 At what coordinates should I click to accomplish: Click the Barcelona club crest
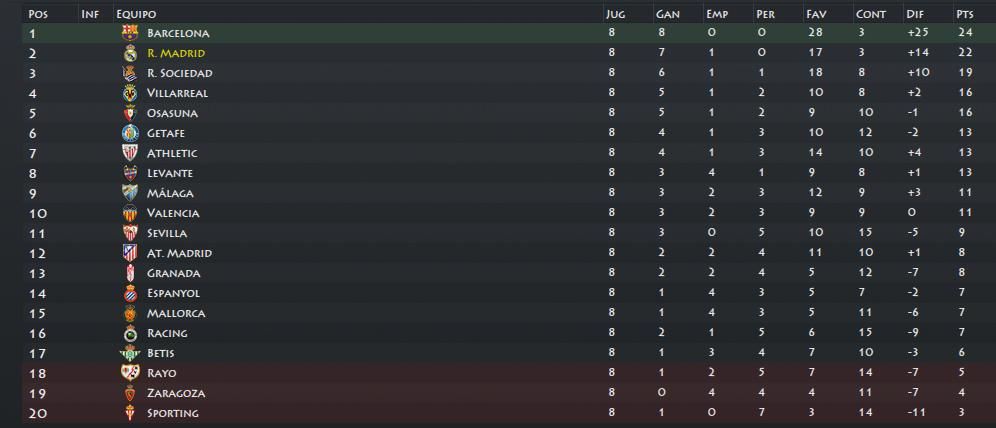tap(130, 33)
